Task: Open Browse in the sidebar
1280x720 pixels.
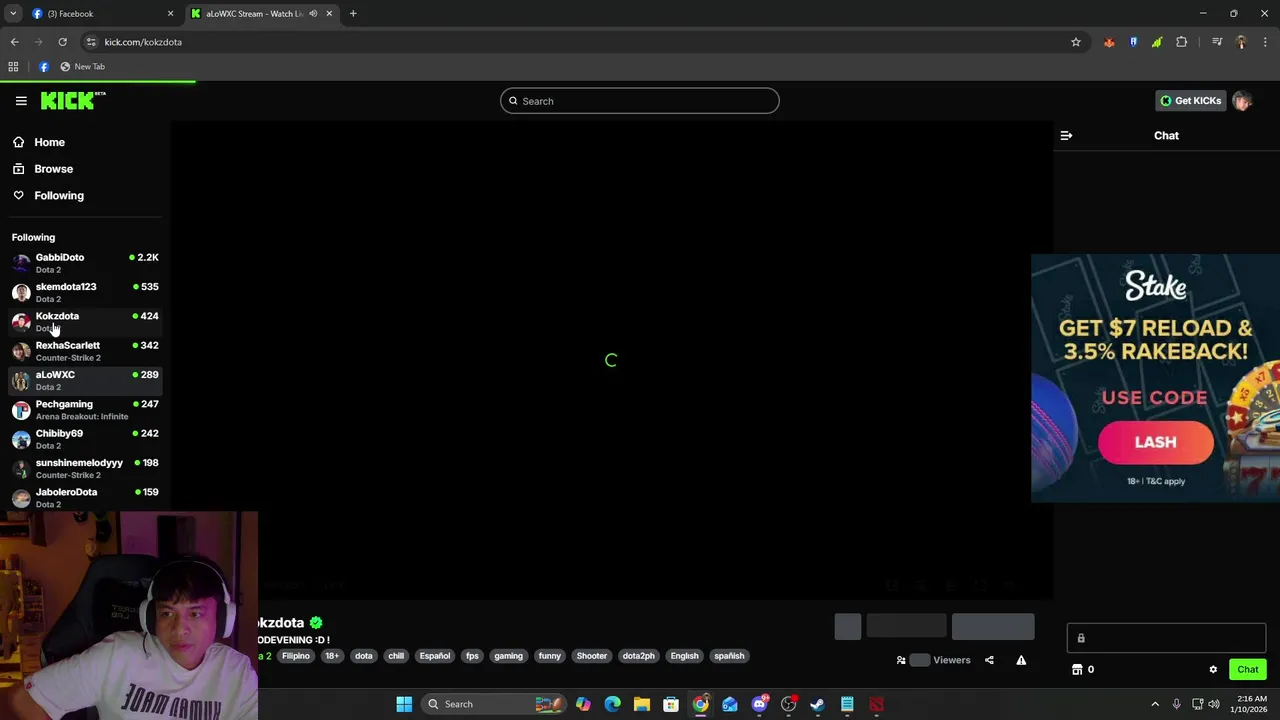Action: click(x=53, y=169)
